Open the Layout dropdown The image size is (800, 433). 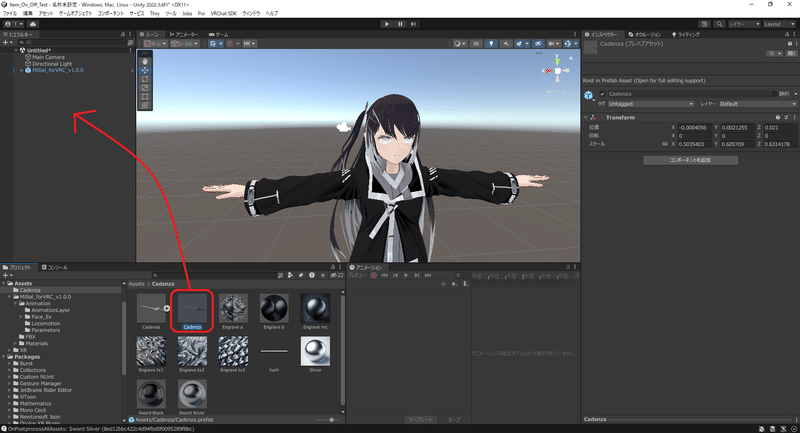pos(780,24)
